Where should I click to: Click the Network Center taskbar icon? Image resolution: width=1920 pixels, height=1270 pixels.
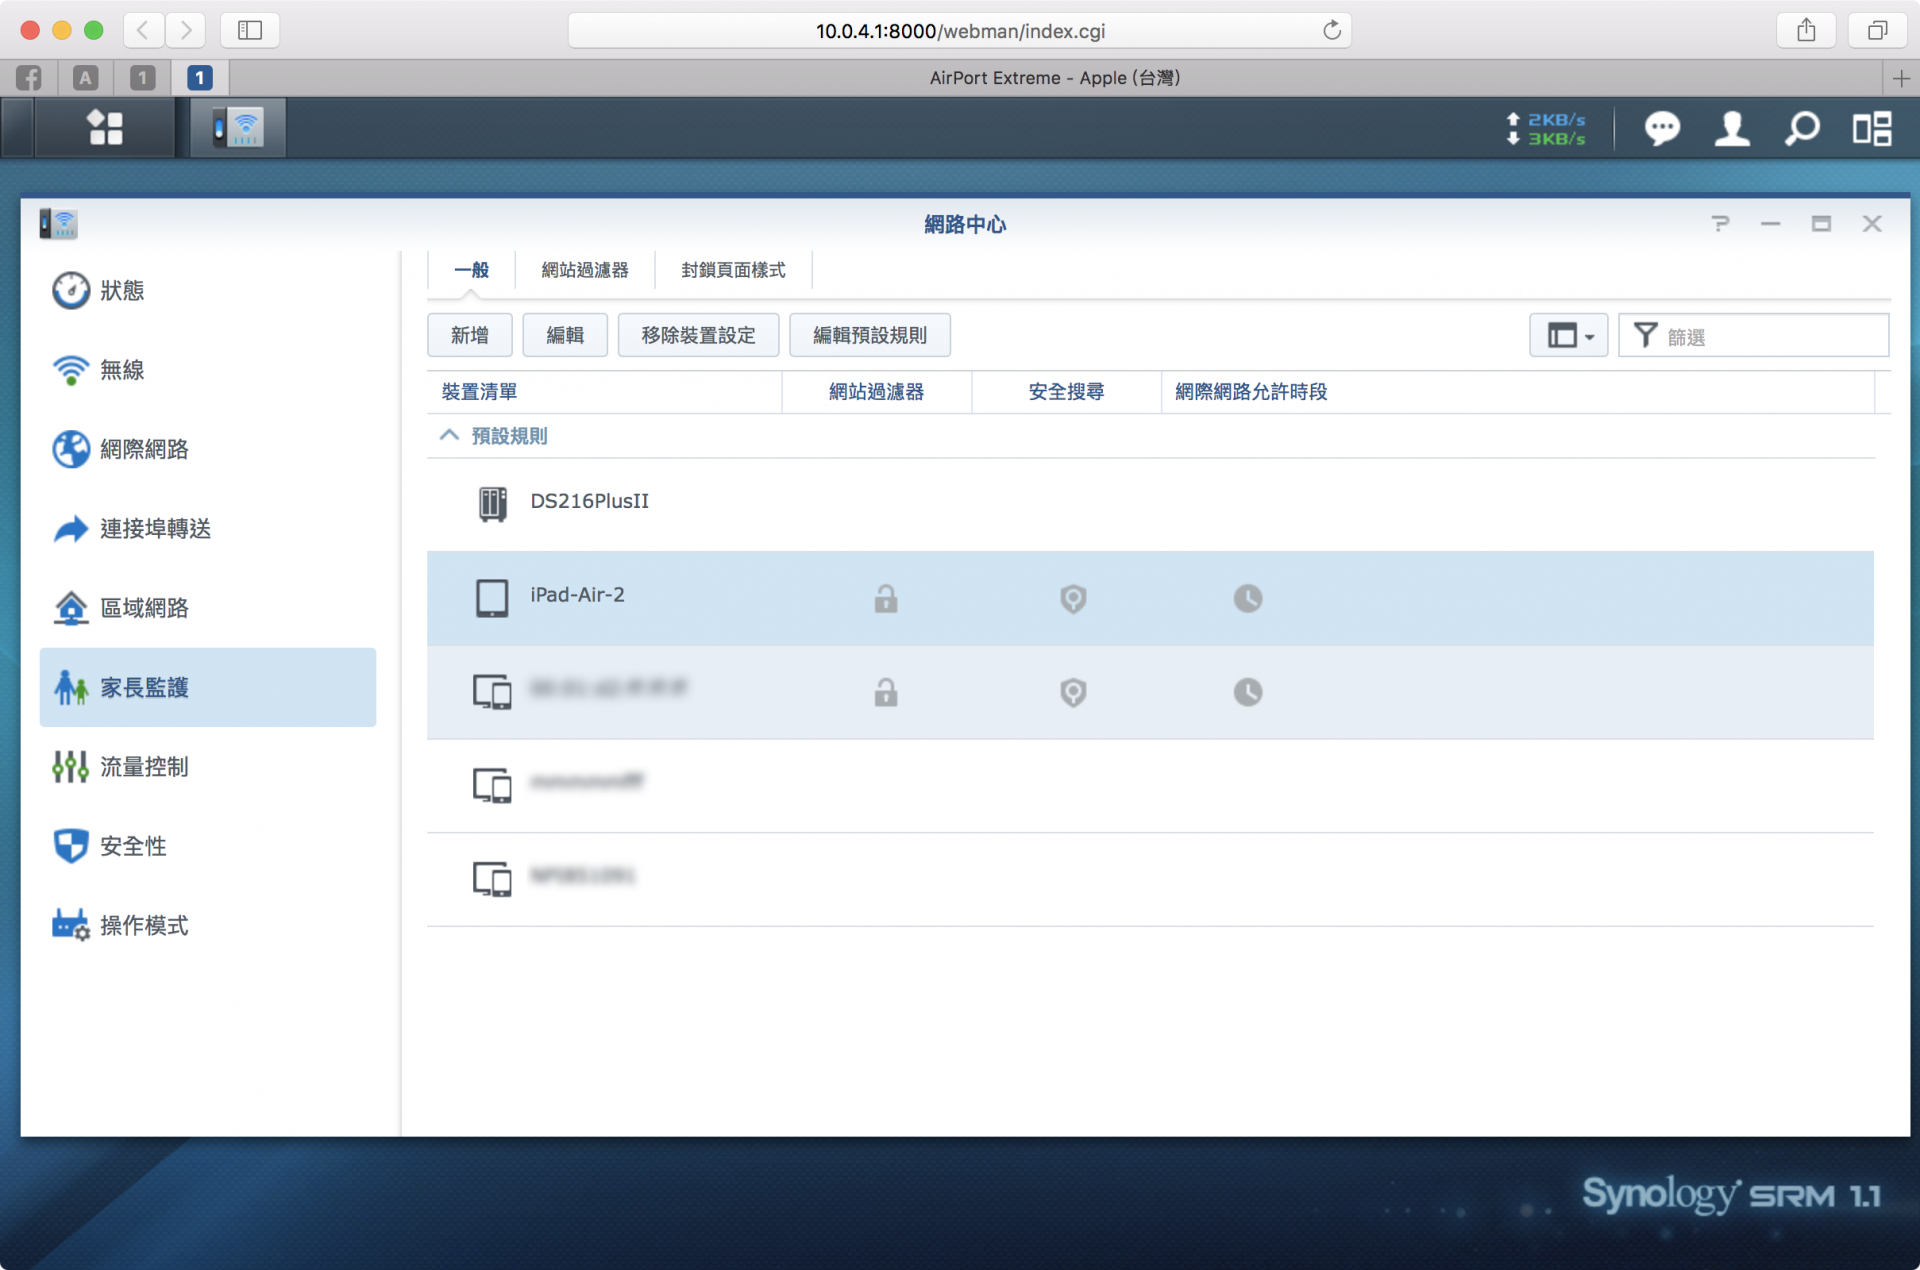pyautogui.click(x=238, y=128)
